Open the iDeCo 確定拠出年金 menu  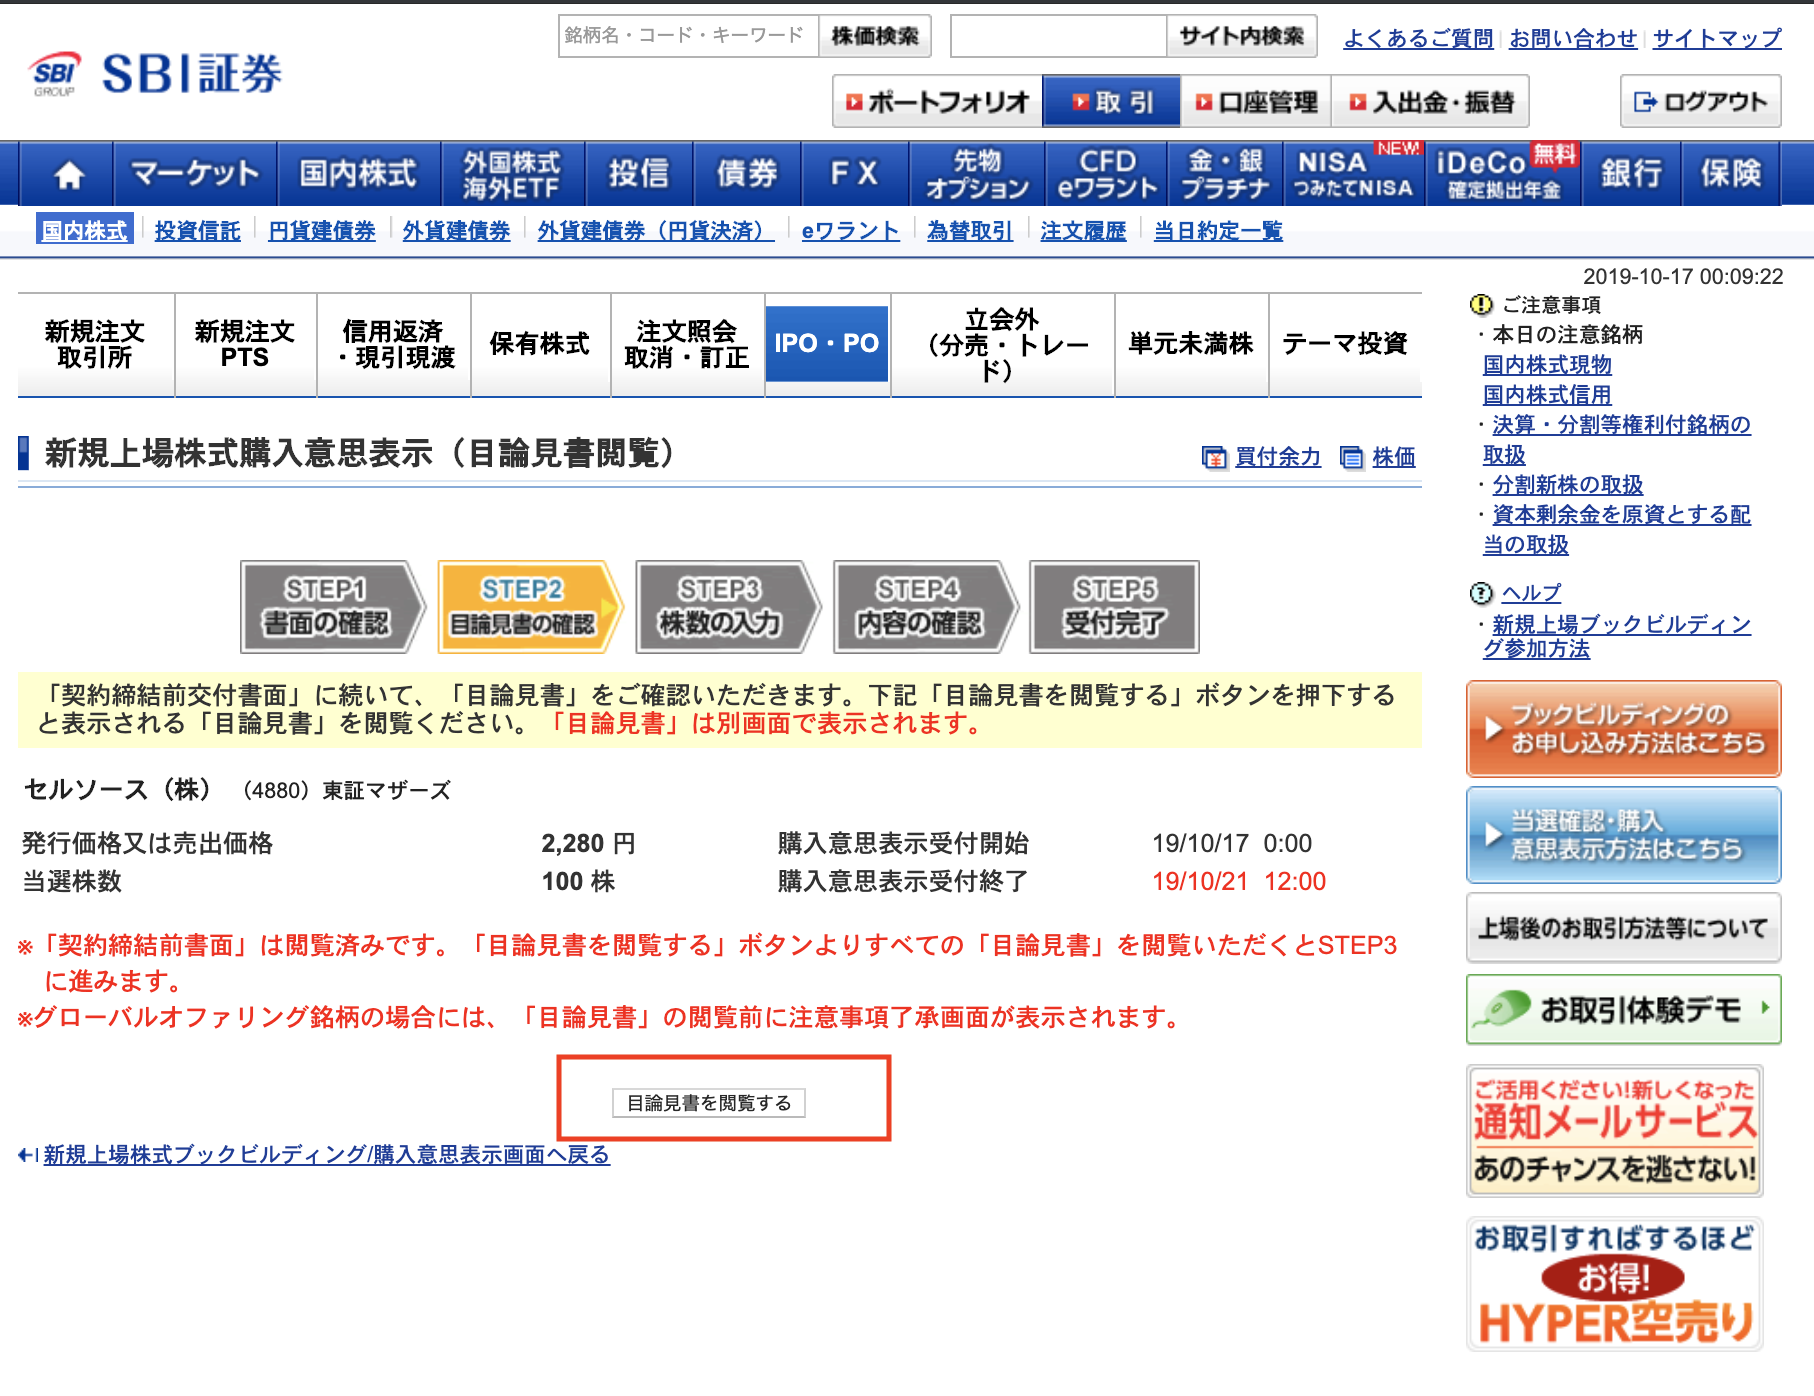point(1503,174)
